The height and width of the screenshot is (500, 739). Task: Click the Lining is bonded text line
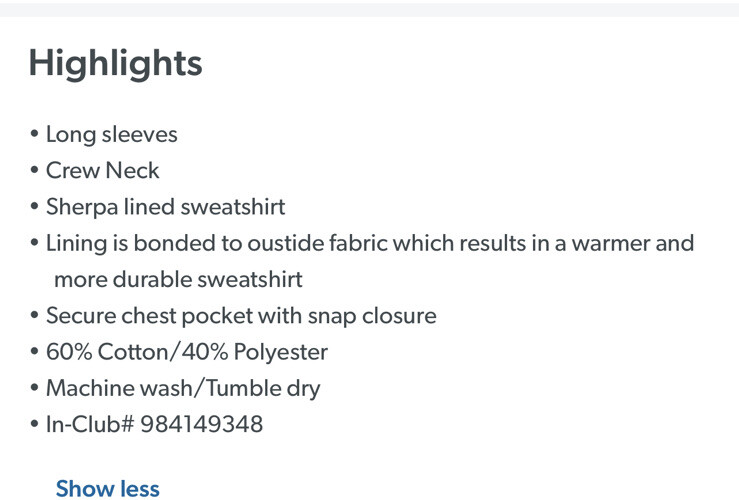pyautogui.click(x=369, y=243)
